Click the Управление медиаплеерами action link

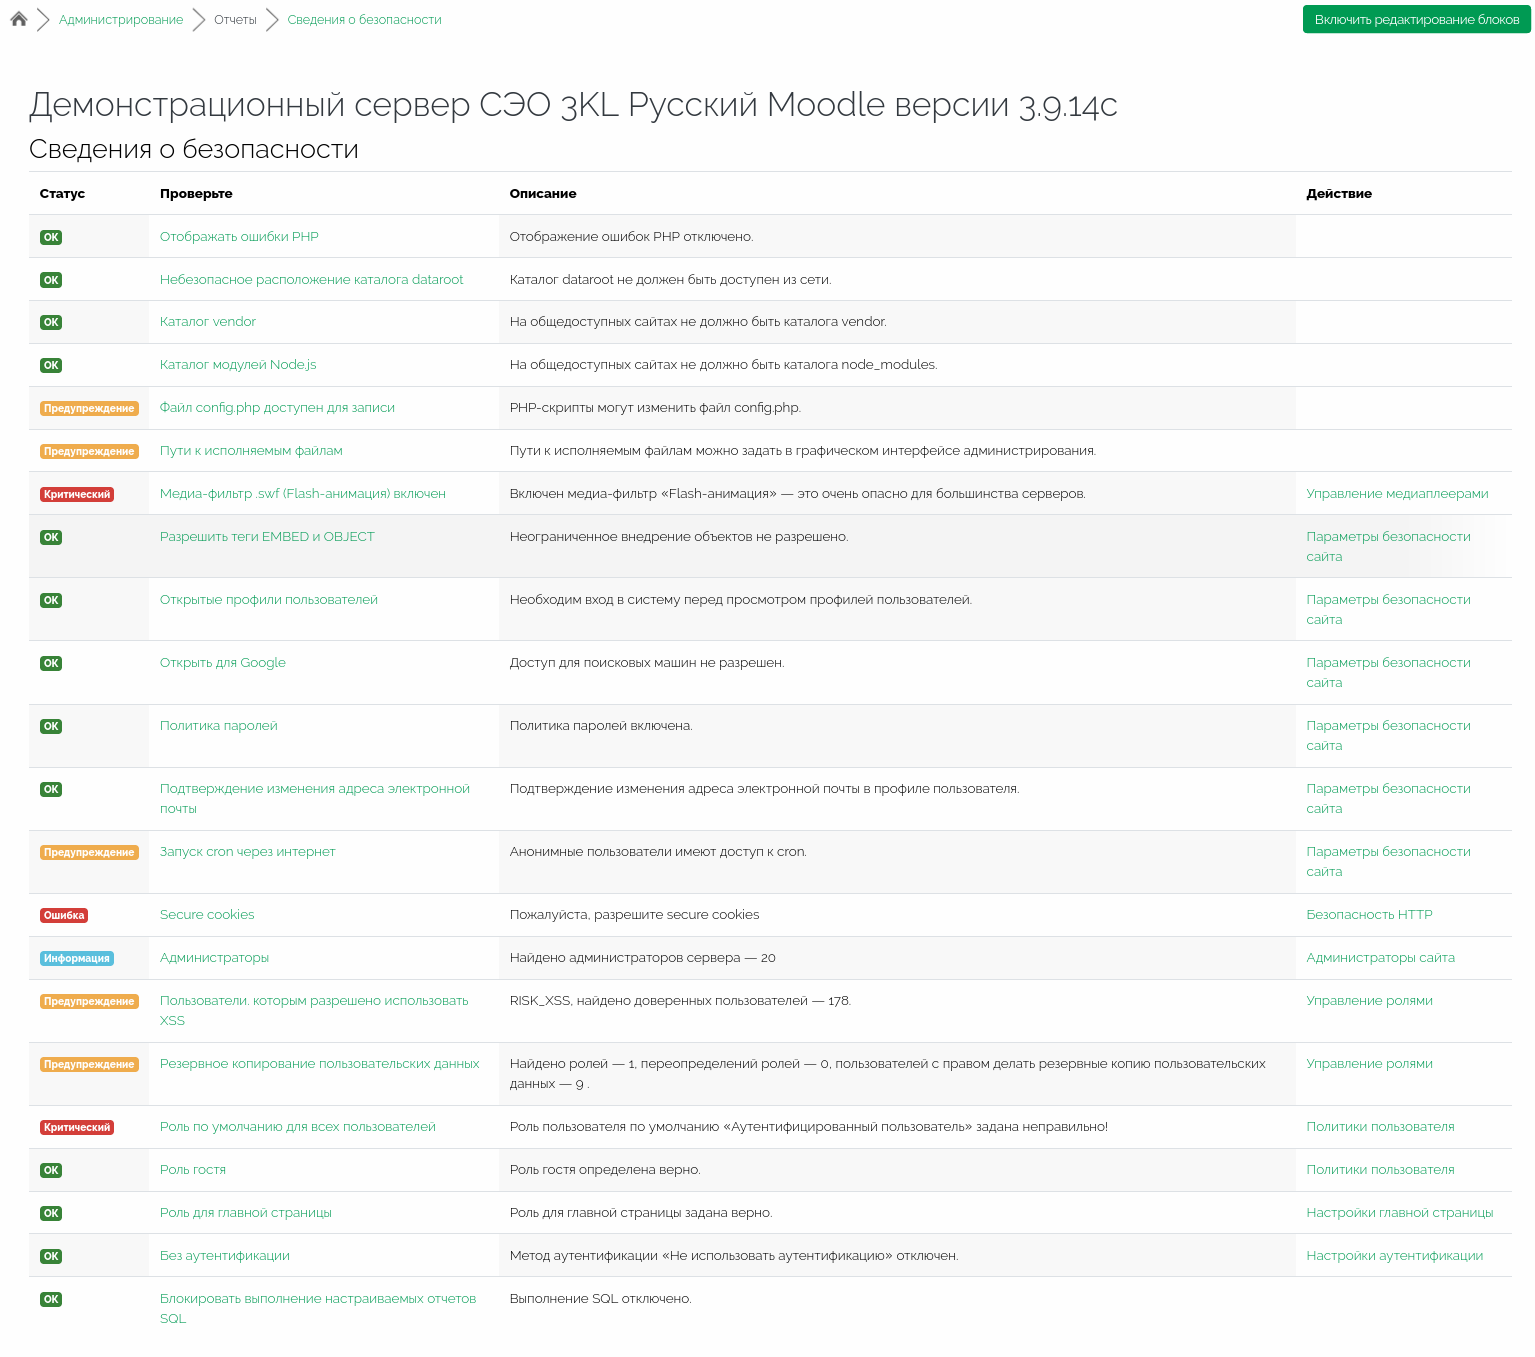(x=1397, y=494)
